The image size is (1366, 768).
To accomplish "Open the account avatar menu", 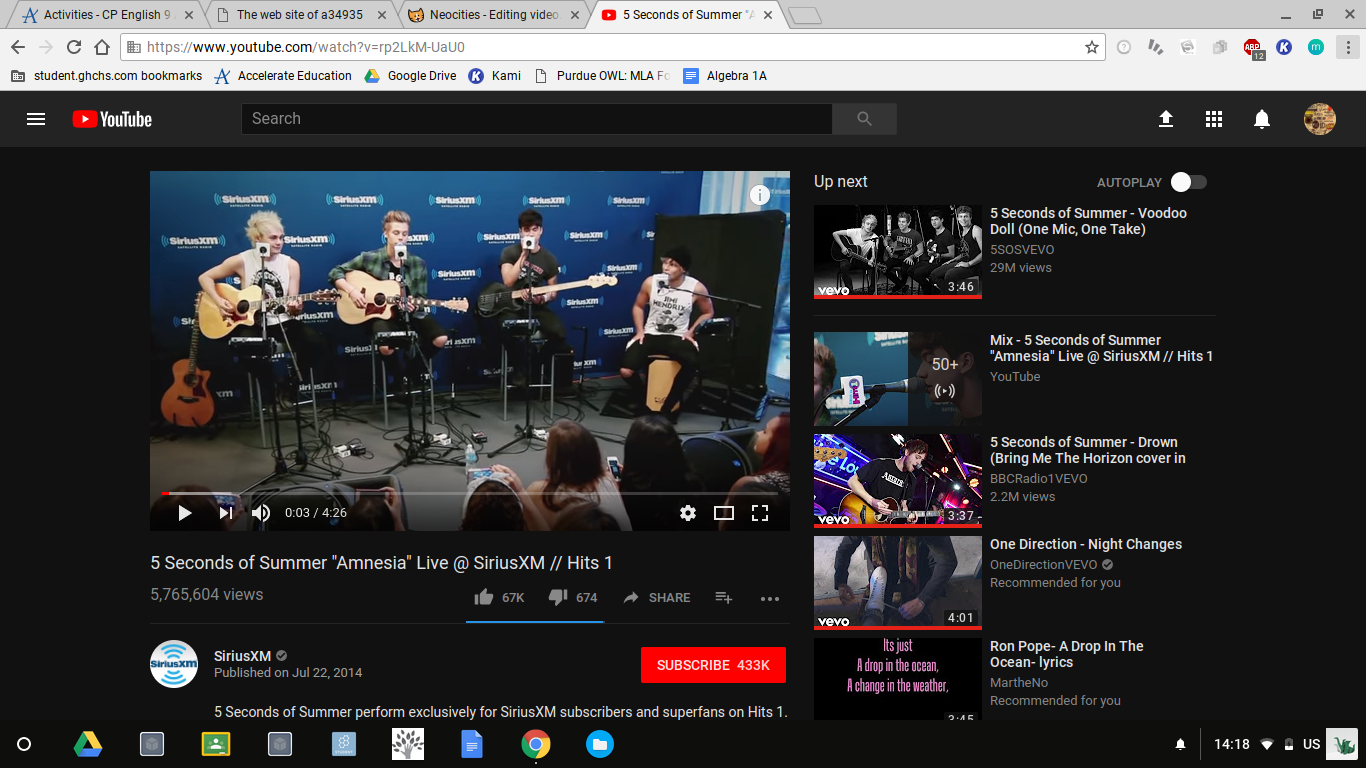I will click(1320, 119).
